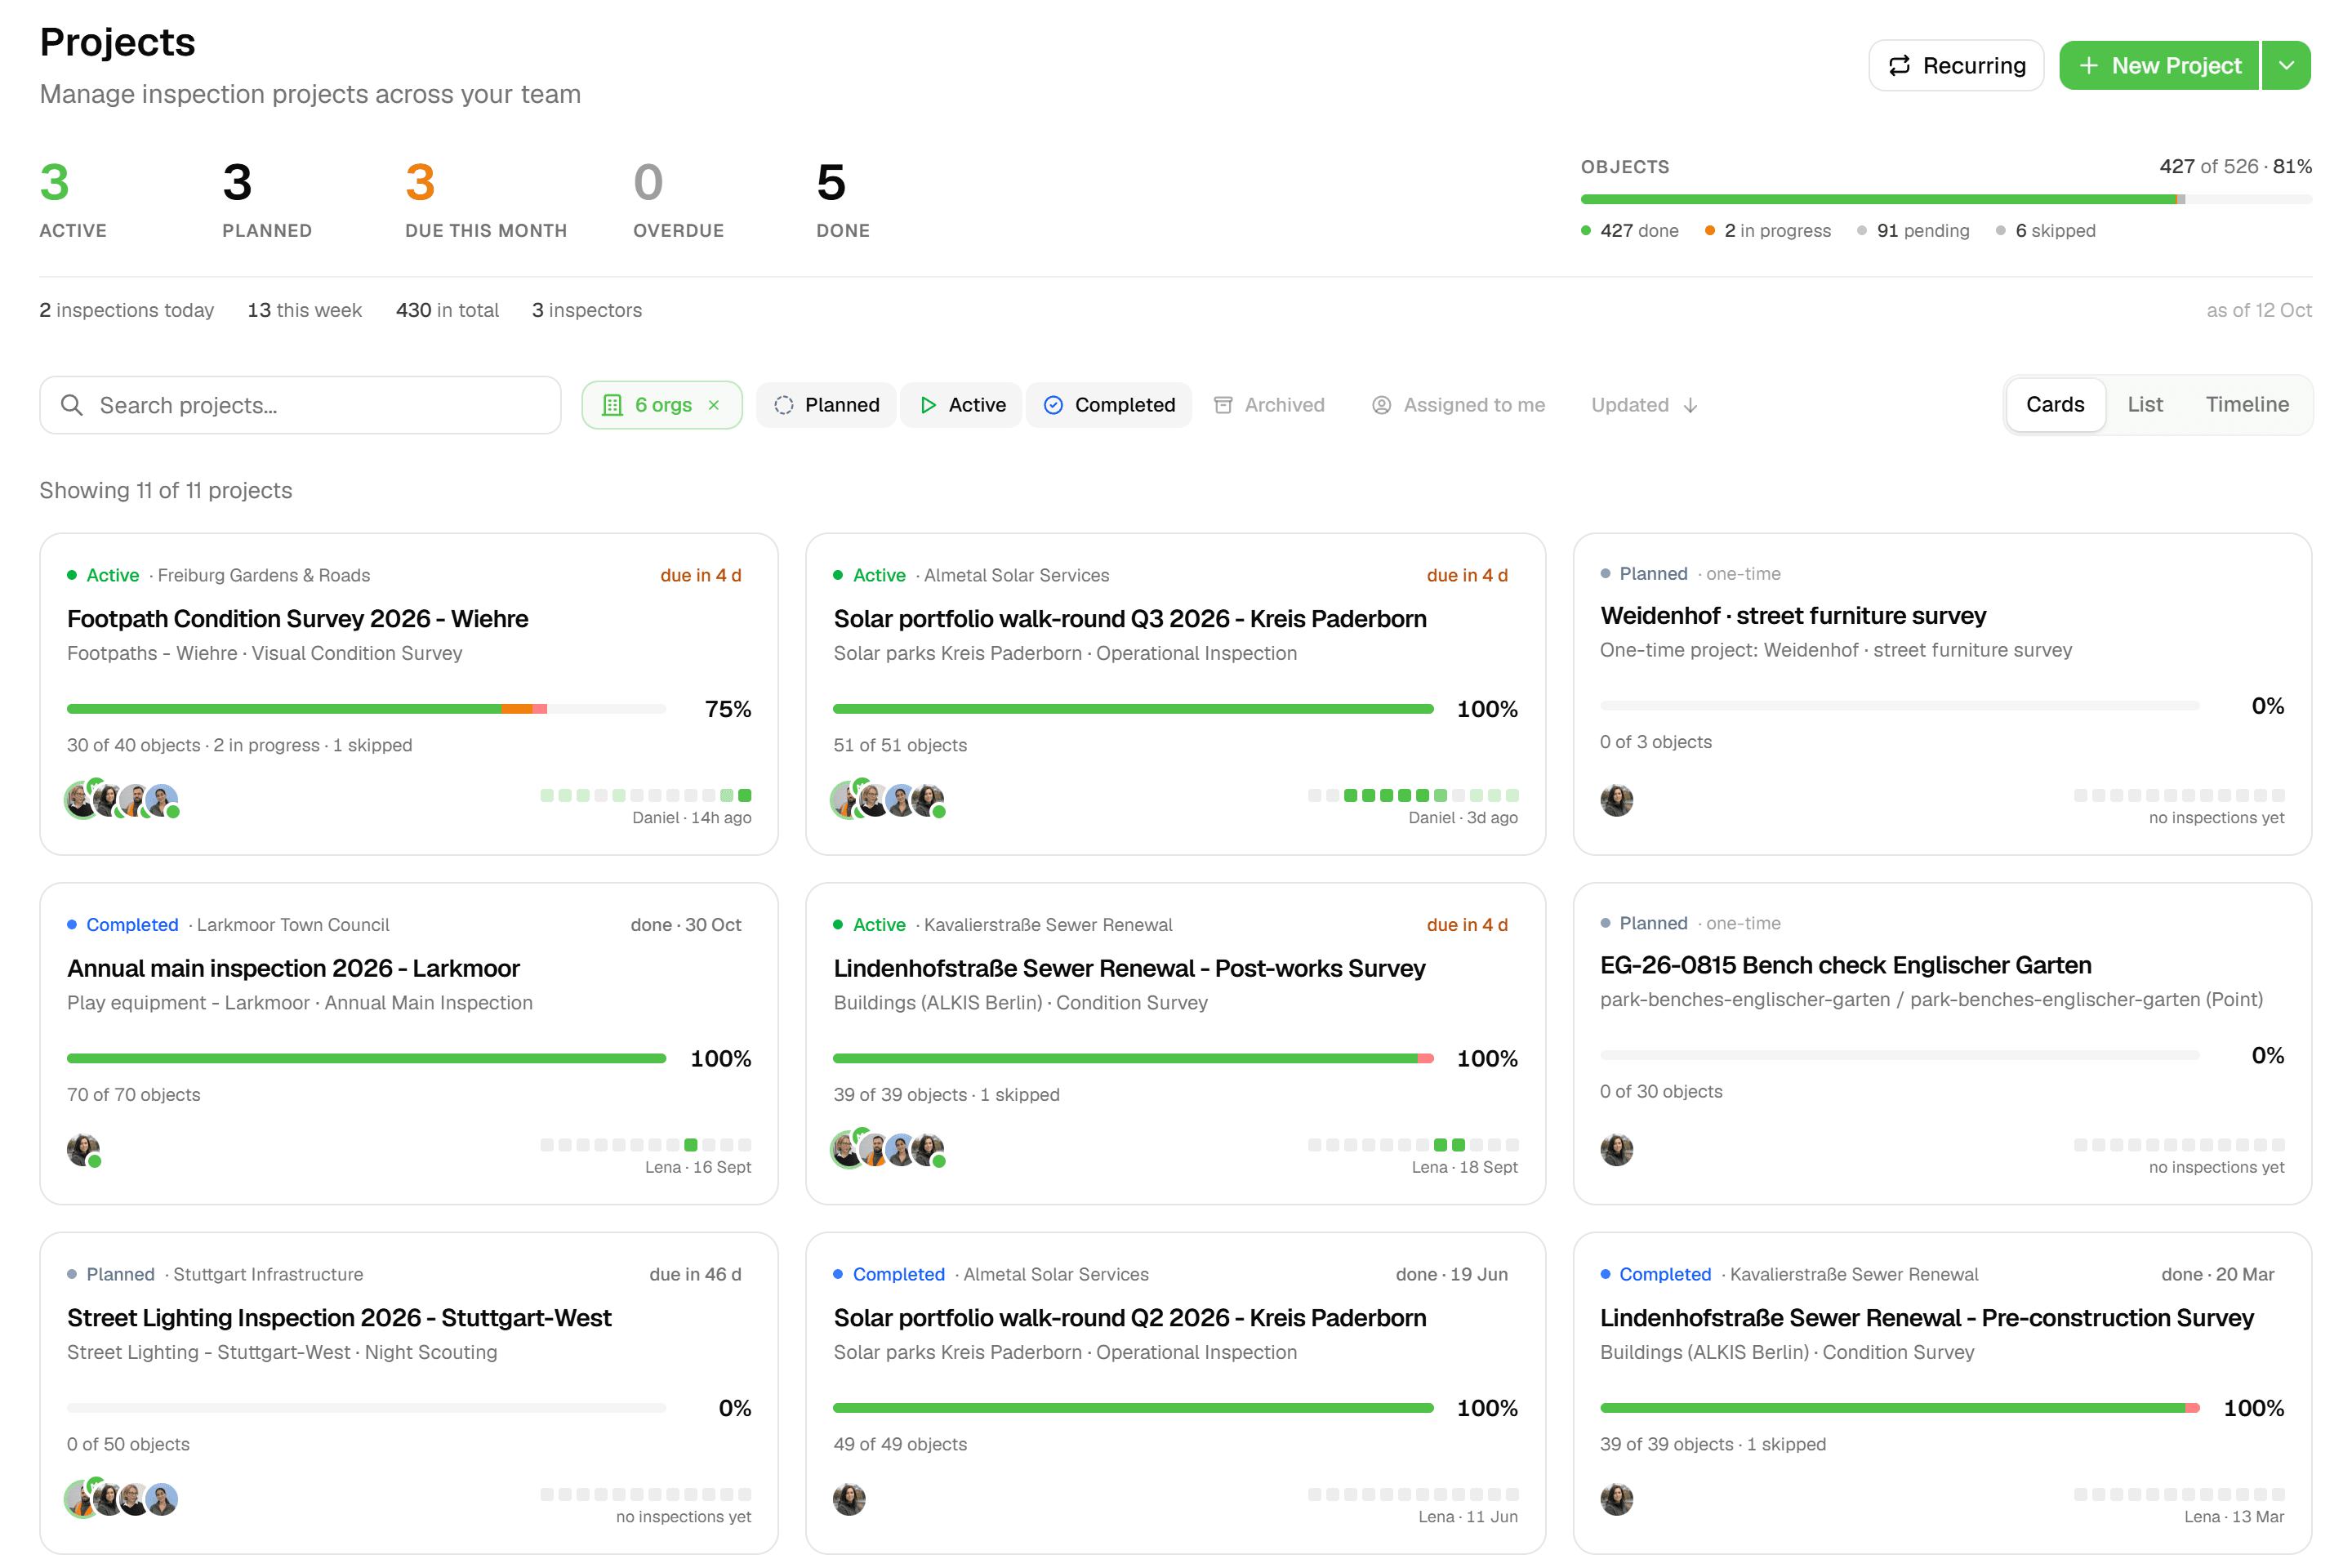Open Lindenhofstraße Sewer Renewal - Pre-construction Survey
The width and height of the screenshot is (2352, 1568).
tap(1926, 1318)
